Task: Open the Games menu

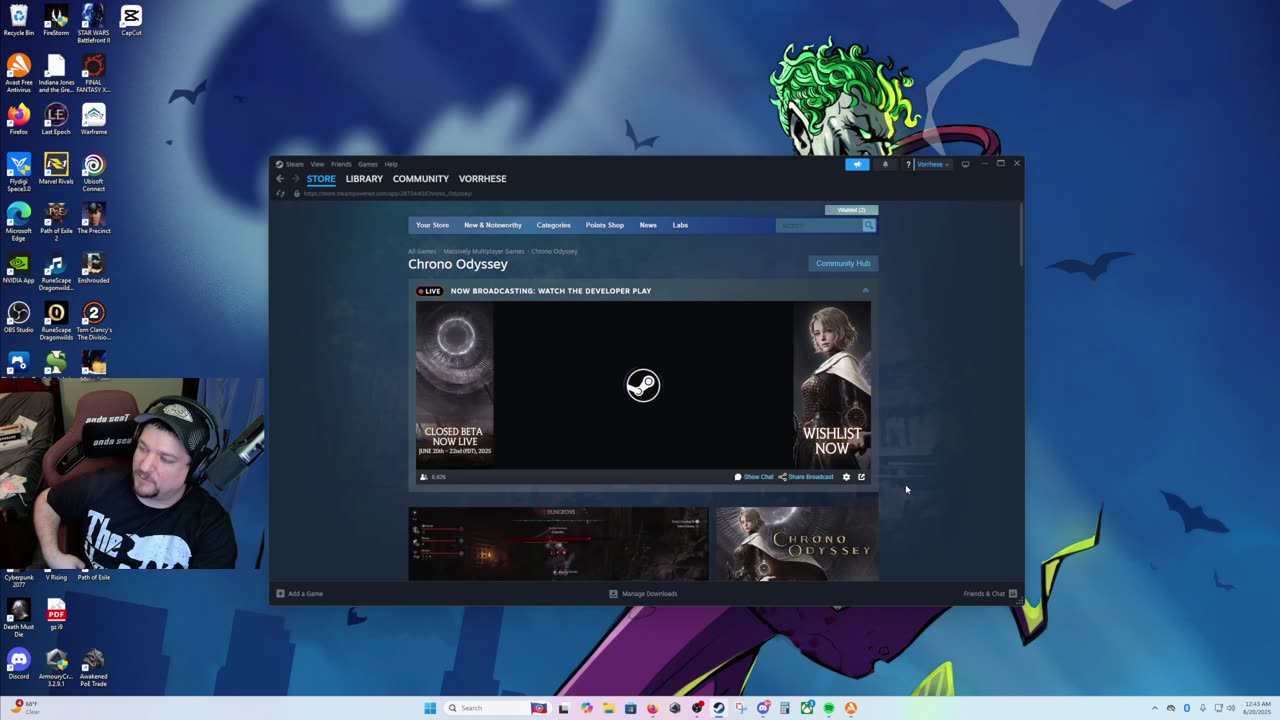Action: click(x=368, y=164)
